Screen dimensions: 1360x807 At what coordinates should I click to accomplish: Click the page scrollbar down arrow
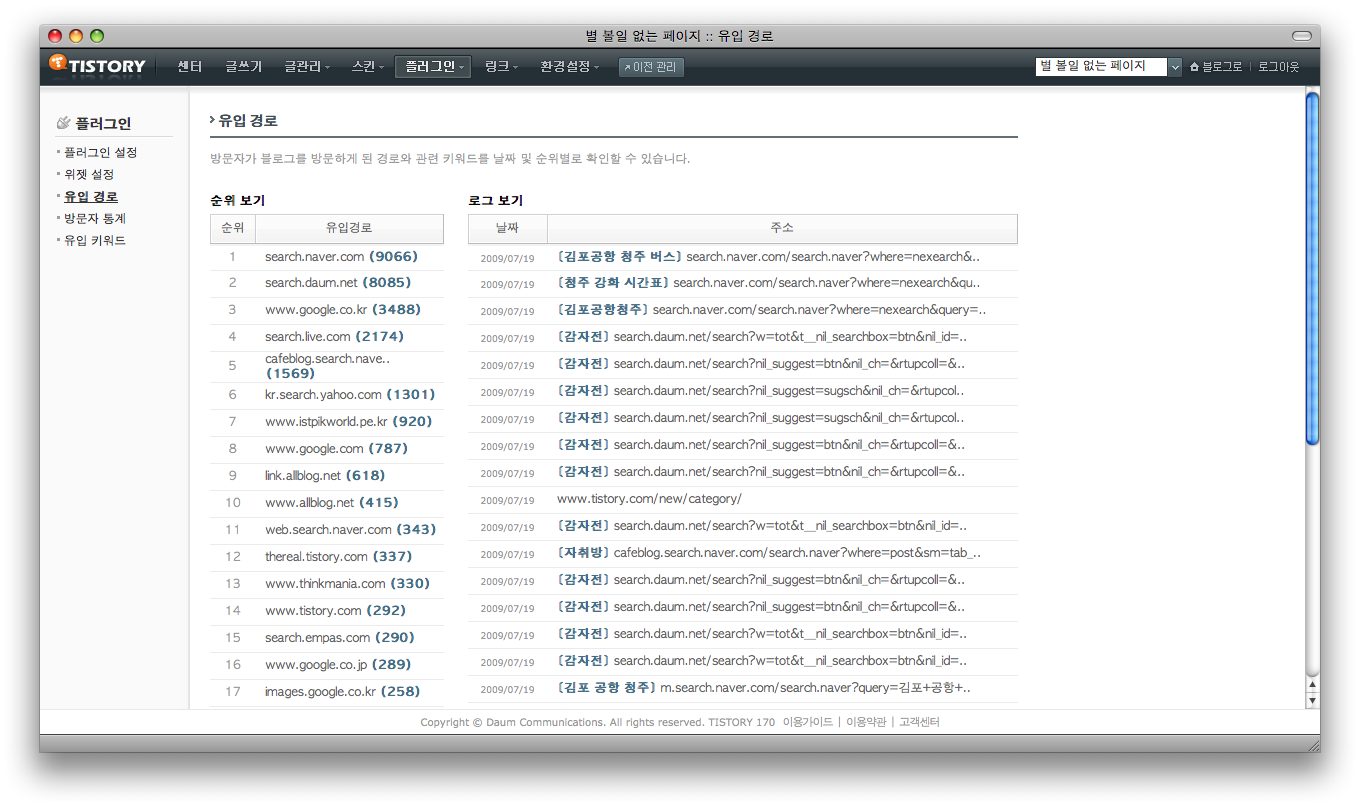1313,701
